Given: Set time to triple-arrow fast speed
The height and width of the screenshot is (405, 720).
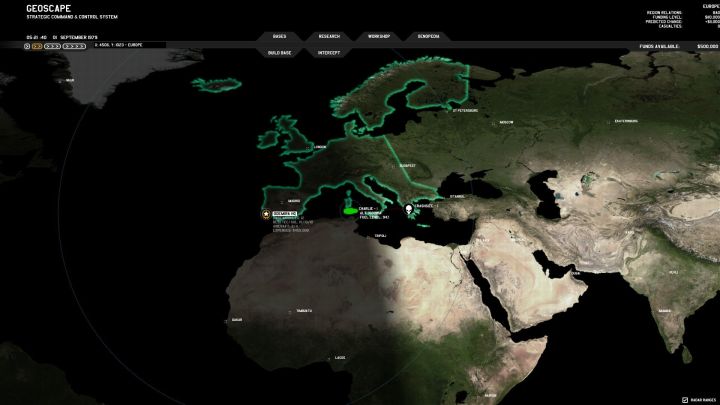Looking at the screenshot, I should click(x=52, y=46).
